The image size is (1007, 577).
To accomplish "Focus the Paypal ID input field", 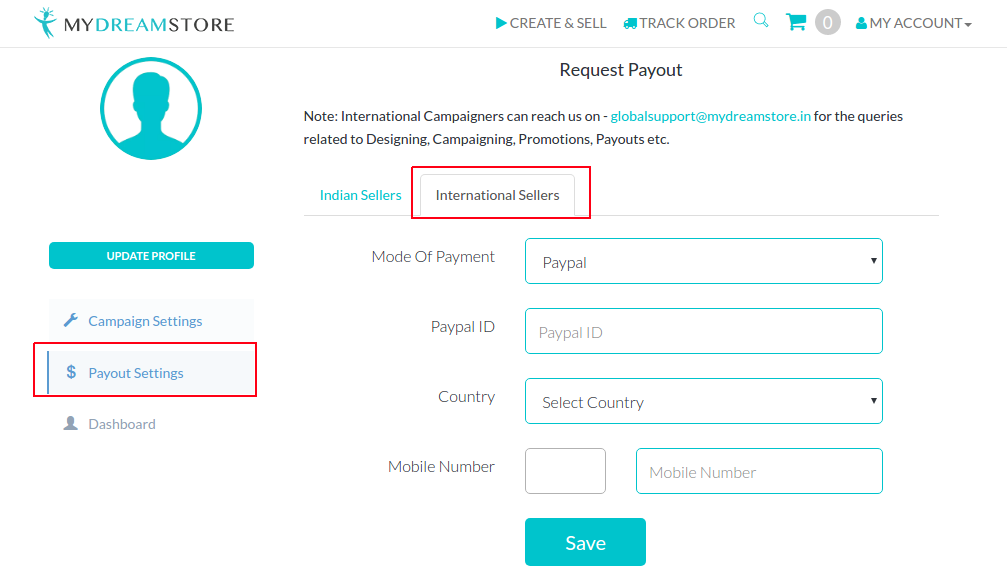I will click(x=703, y=331).
